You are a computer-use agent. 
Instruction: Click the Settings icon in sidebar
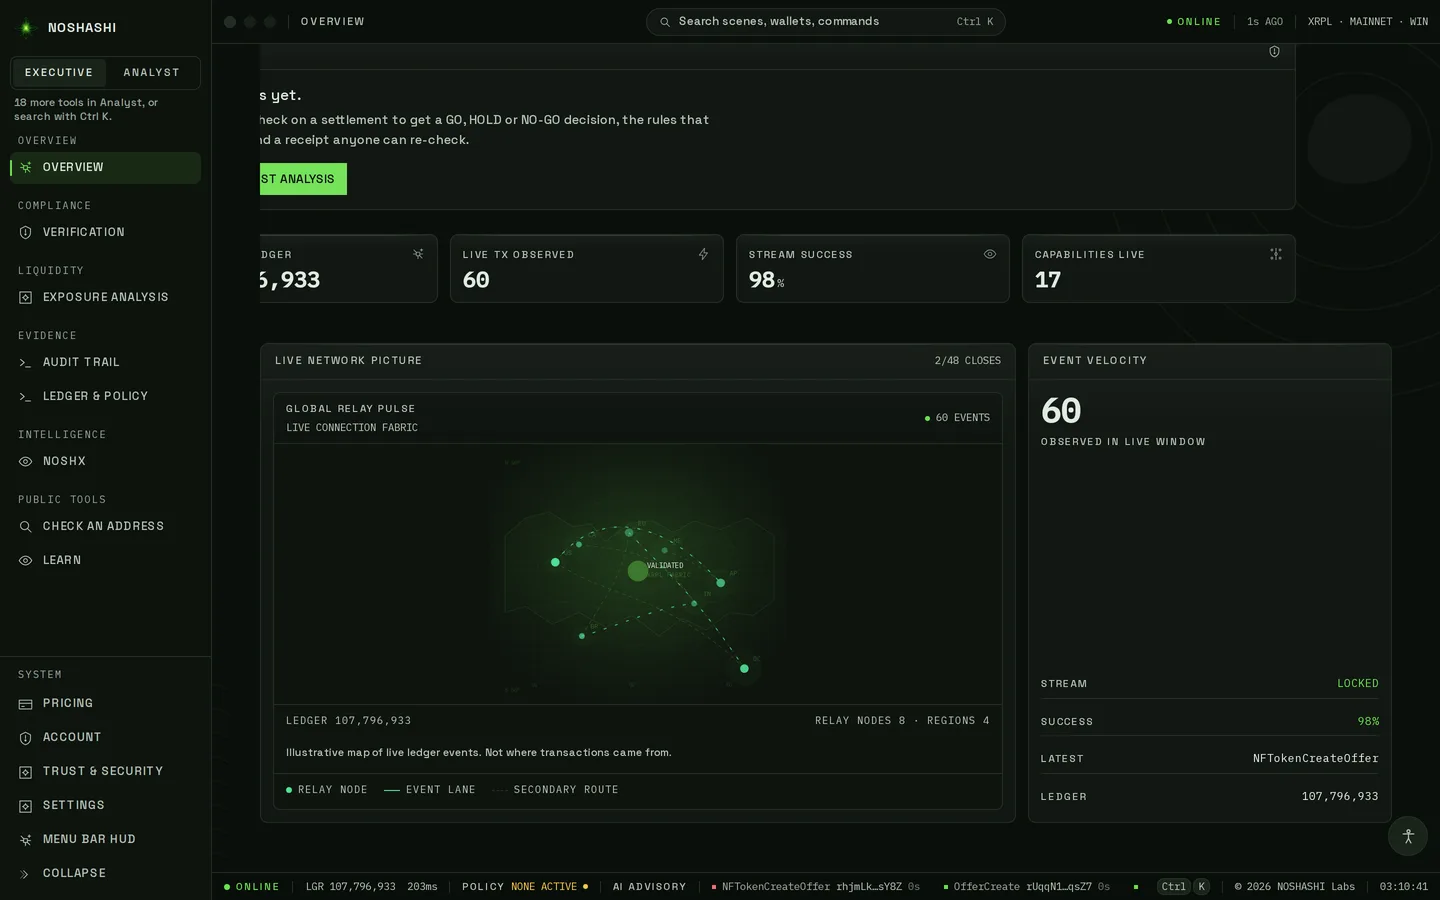26,806
